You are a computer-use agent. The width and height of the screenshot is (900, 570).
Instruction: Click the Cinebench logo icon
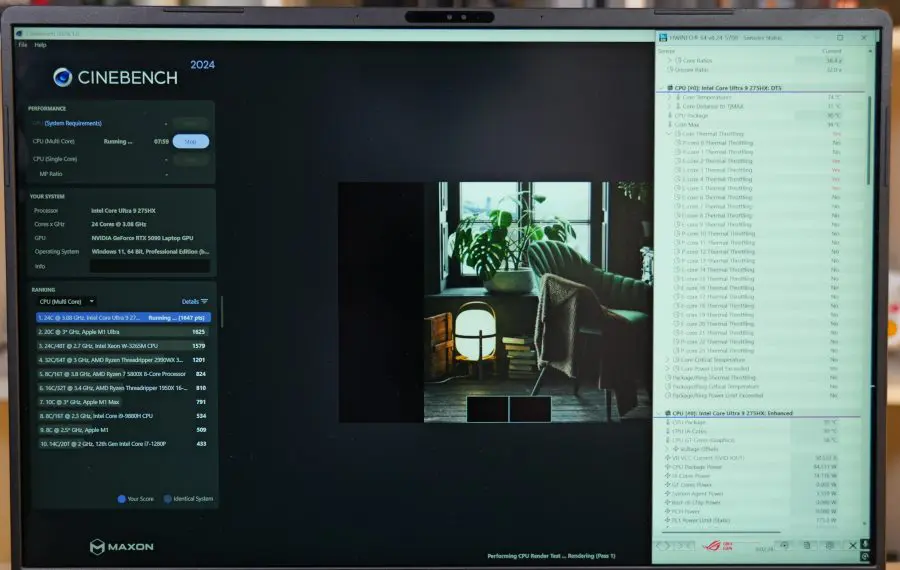click(x=63, y=77)
